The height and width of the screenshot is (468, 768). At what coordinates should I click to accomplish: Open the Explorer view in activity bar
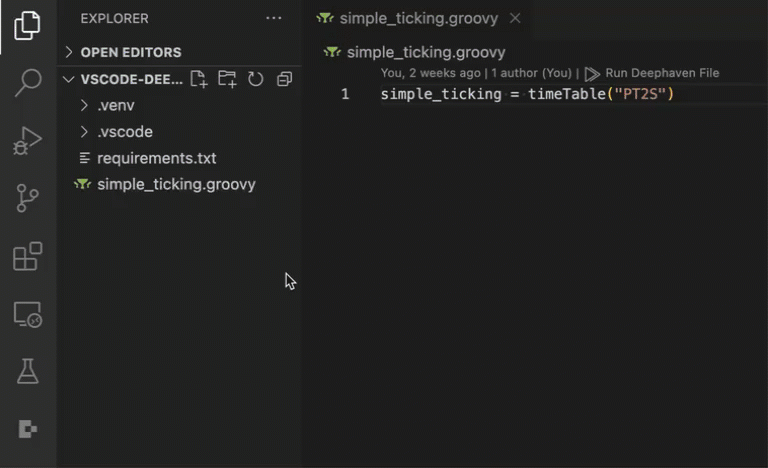click(28, 26)
